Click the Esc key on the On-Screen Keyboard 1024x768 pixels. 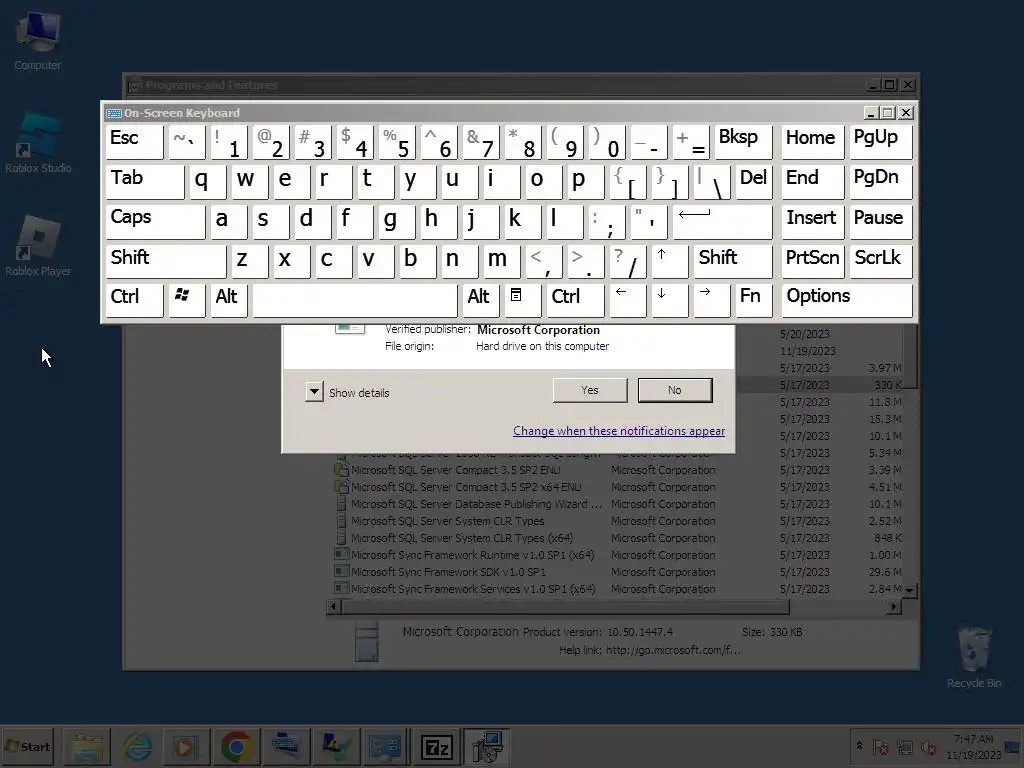pos(135,142)
